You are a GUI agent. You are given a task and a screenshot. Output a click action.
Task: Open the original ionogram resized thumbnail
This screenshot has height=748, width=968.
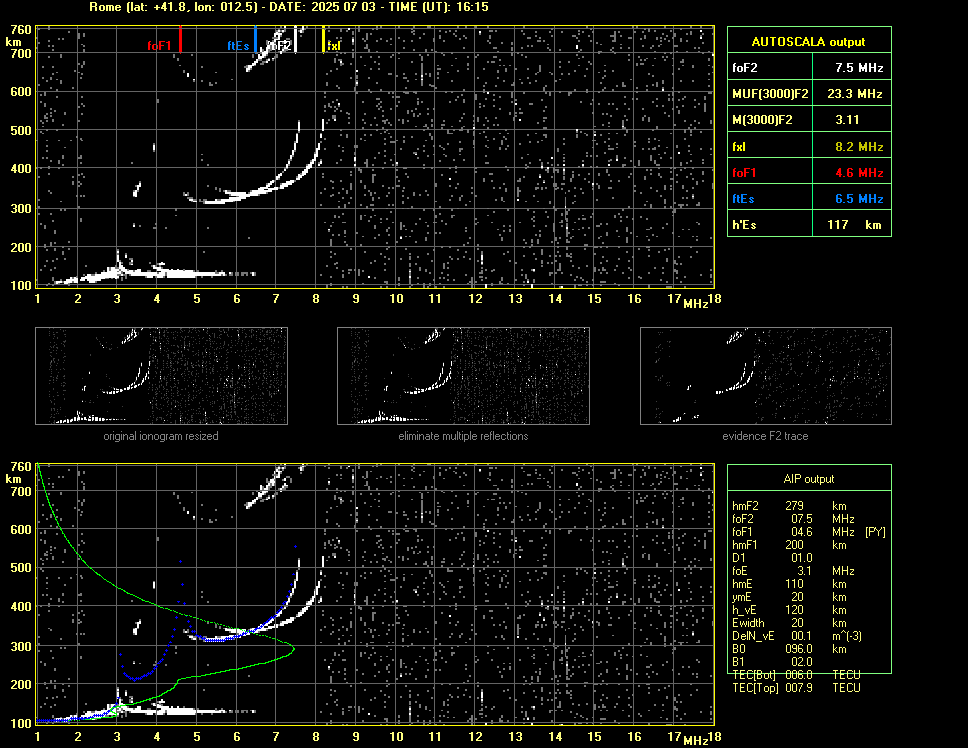(161, 376)
